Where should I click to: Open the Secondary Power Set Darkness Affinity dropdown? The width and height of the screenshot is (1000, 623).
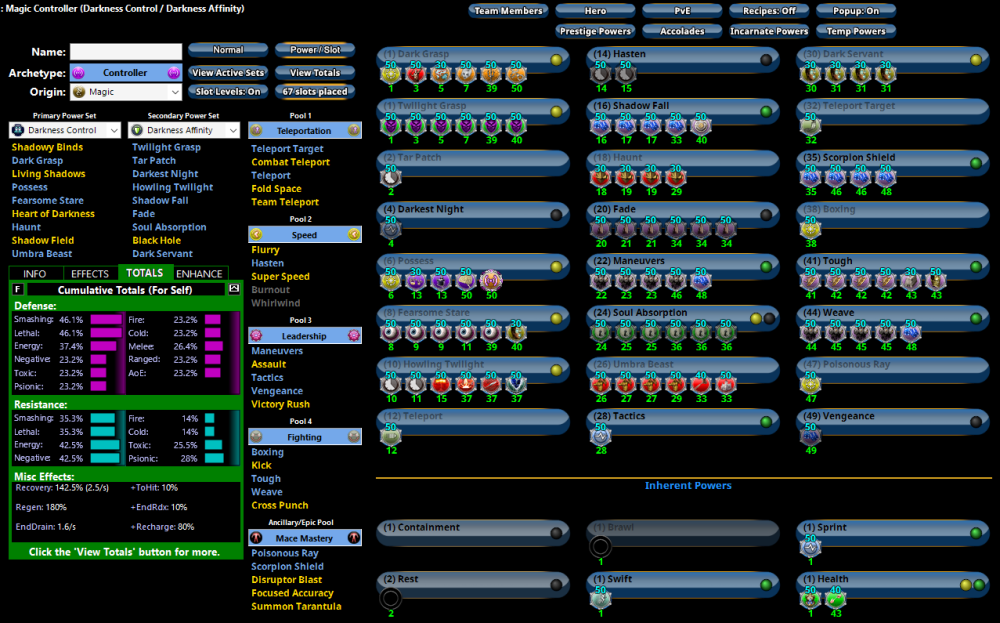click(185, 130)
